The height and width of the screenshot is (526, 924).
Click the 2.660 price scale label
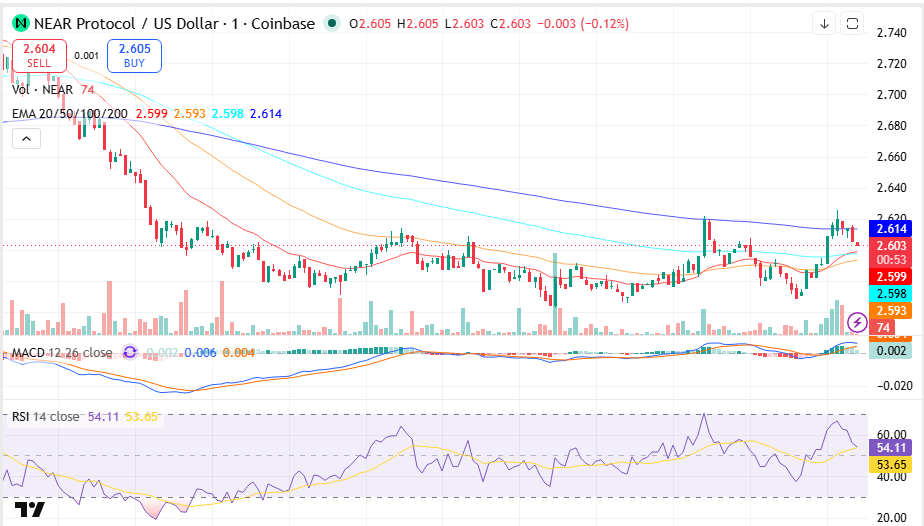pos(892,156)
